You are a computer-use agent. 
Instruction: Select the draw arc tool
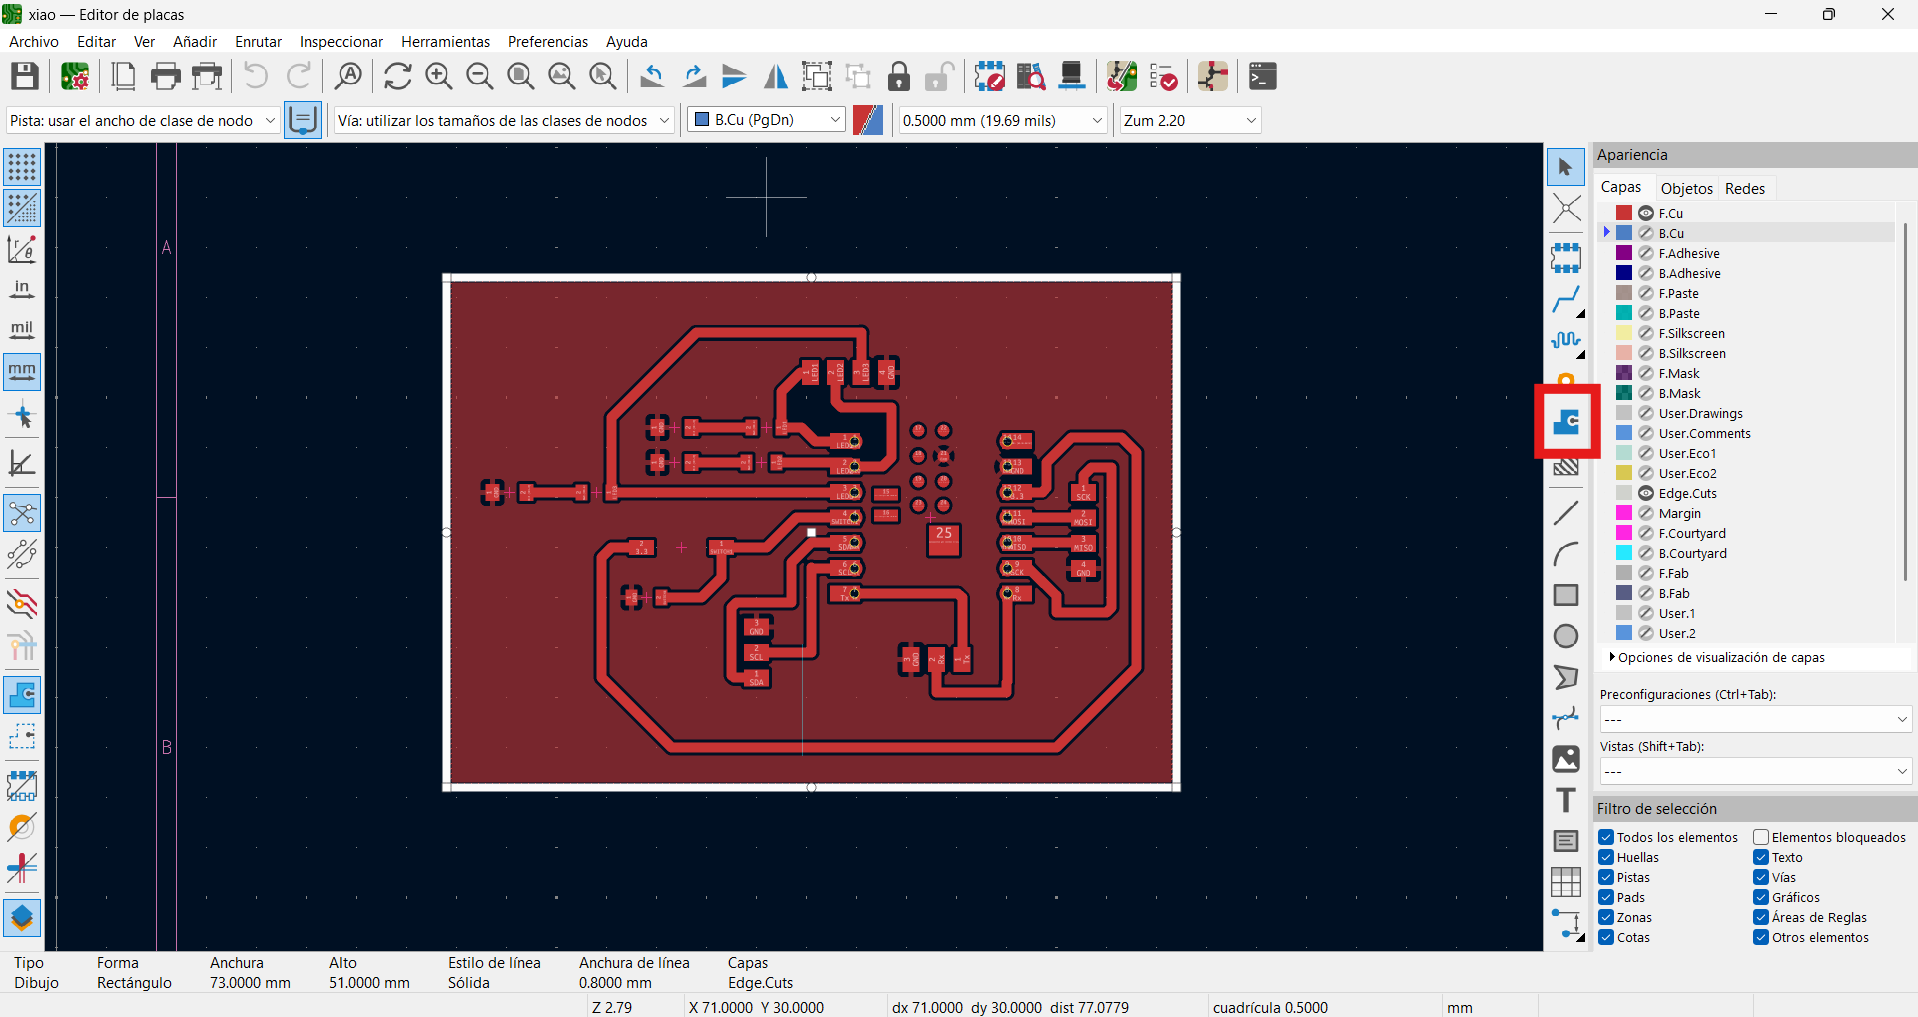1566,554
